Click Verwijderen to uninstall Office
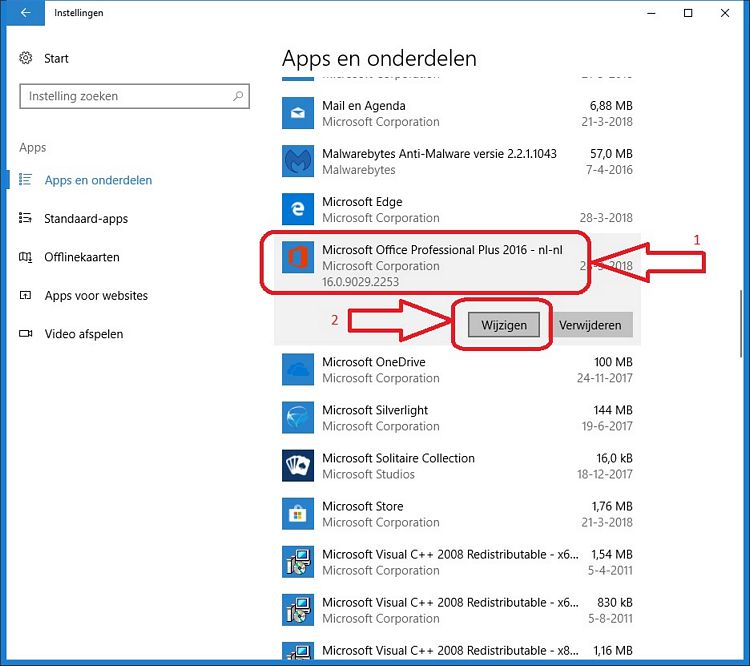 (592, 325)
